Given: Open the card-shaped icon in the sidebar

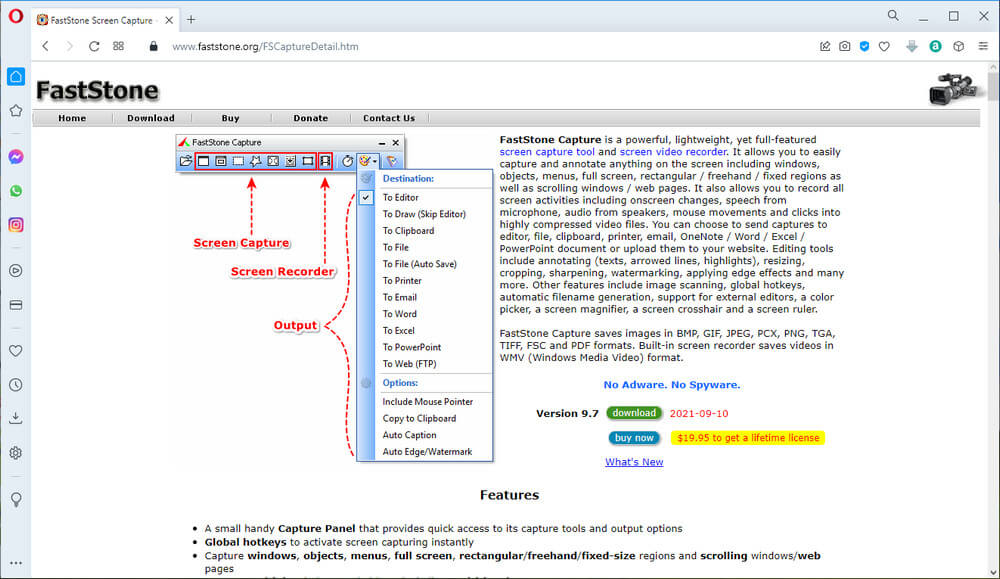Looking at the screenshot, I should [x=16, y=305].
